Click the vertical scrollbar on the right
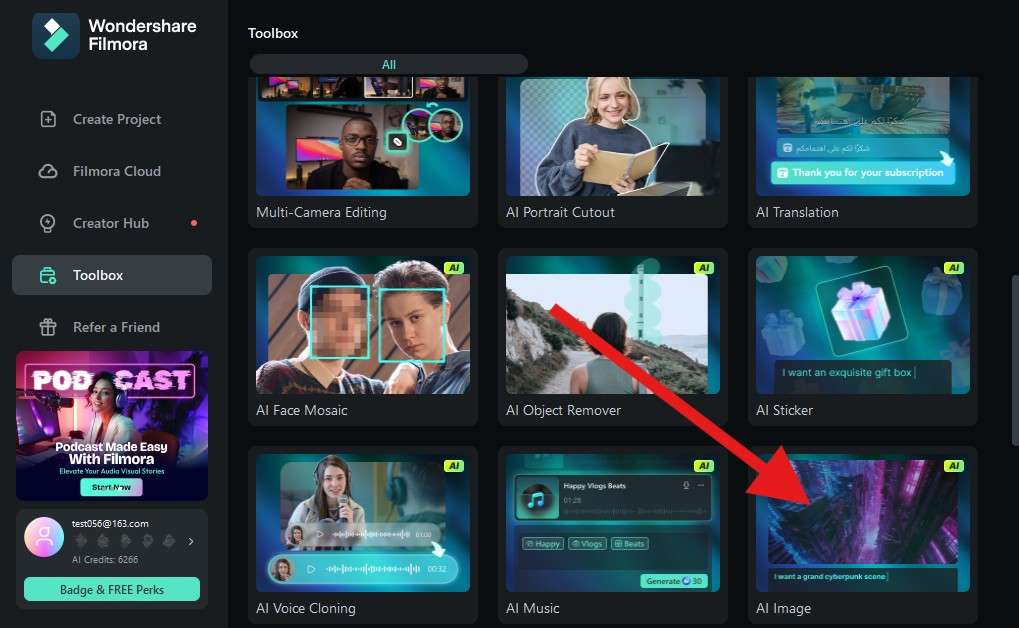 click(x=1015, y=361)
